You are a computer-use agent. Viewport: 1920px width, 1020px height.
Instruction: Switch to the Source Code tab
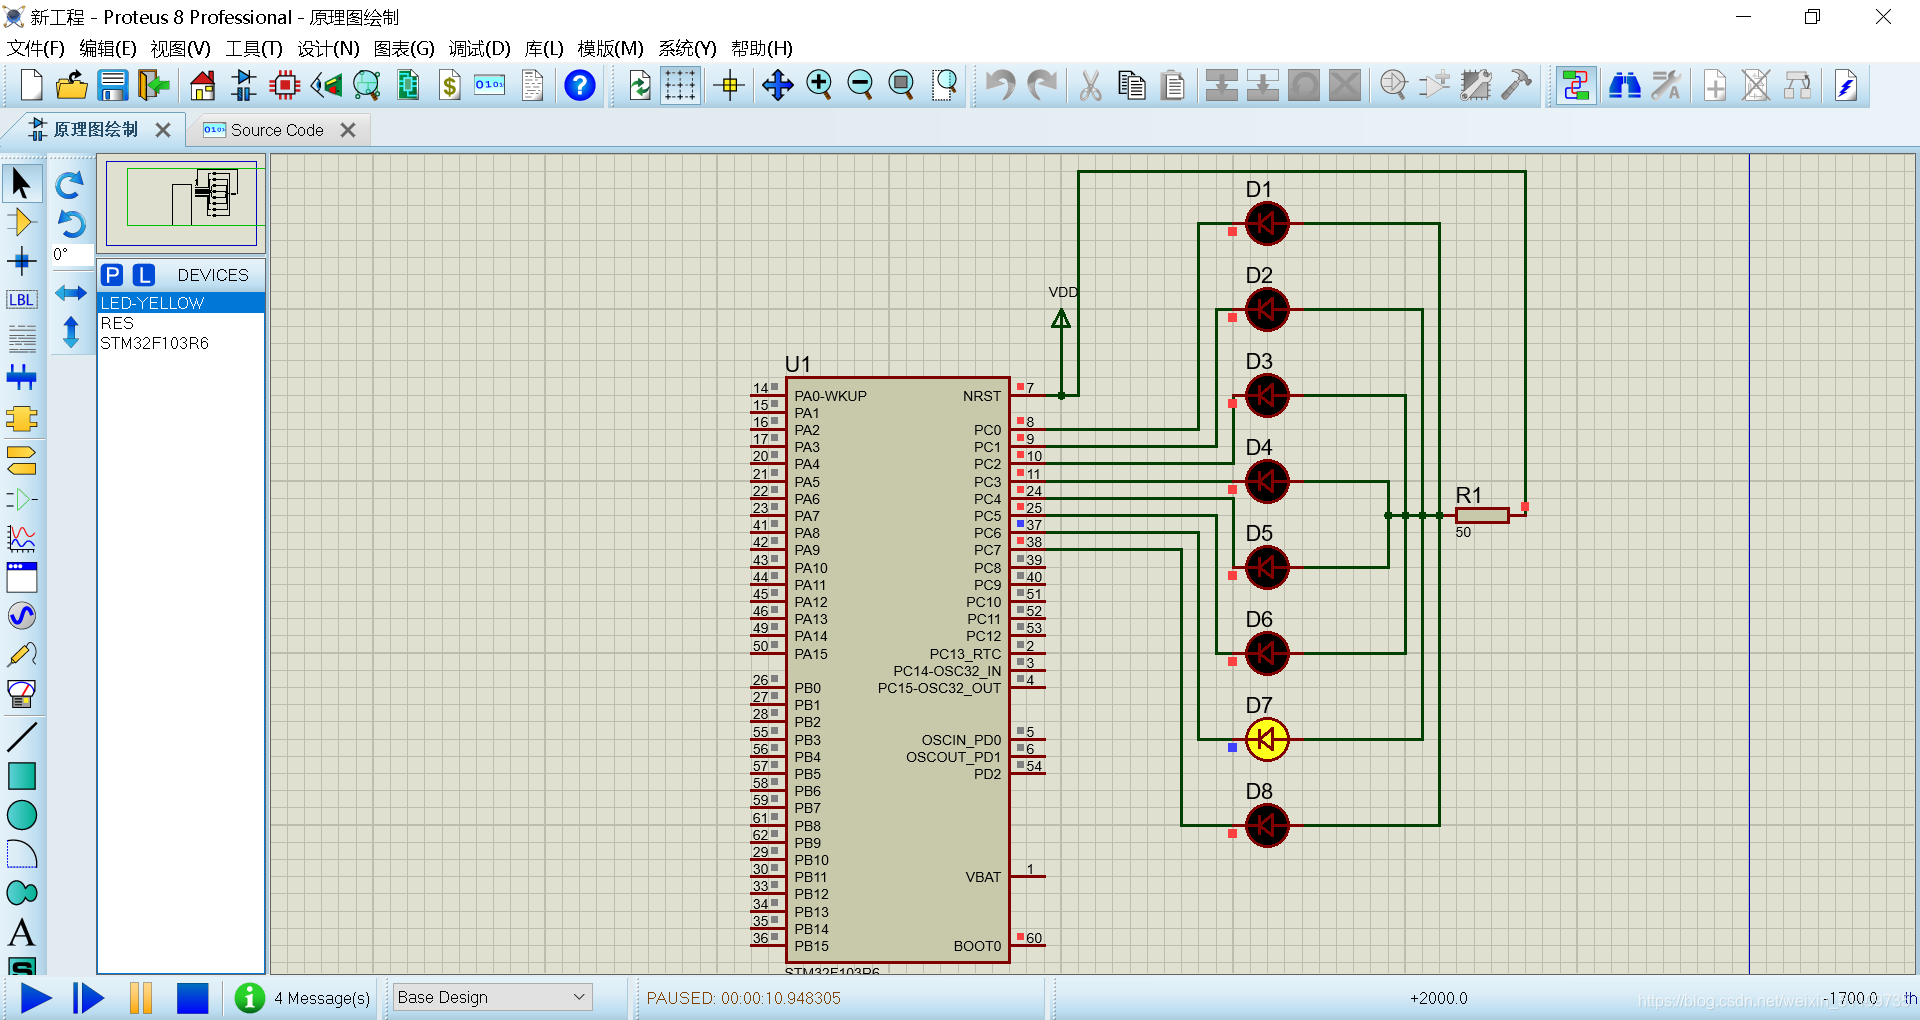277,130
